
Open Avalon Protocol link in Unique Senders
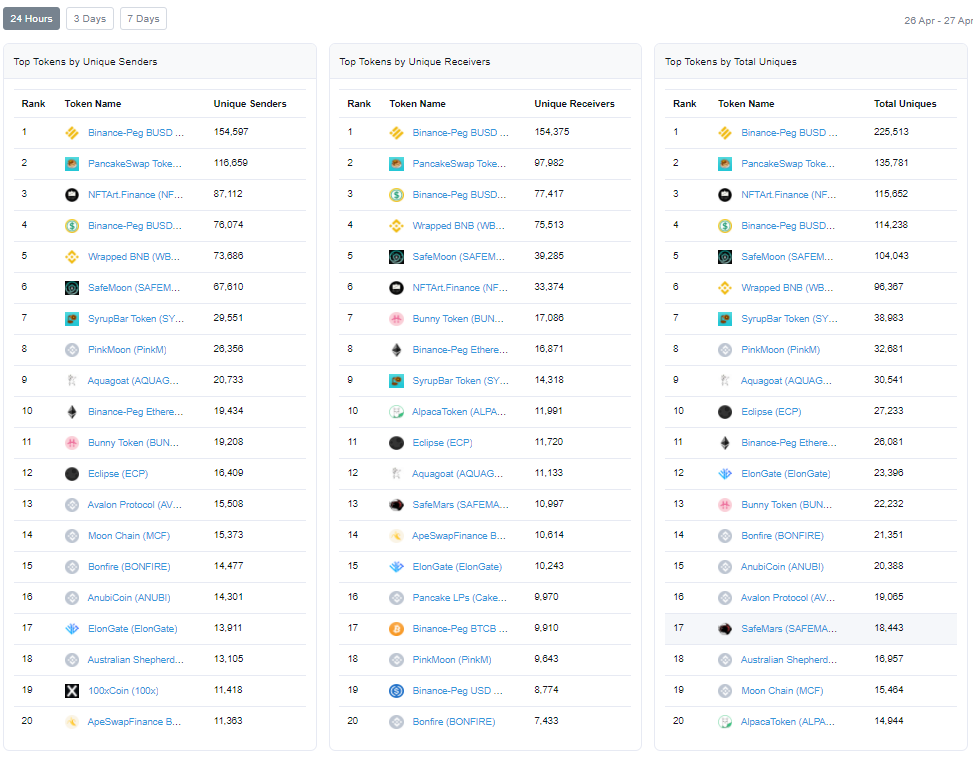(135, 505)
